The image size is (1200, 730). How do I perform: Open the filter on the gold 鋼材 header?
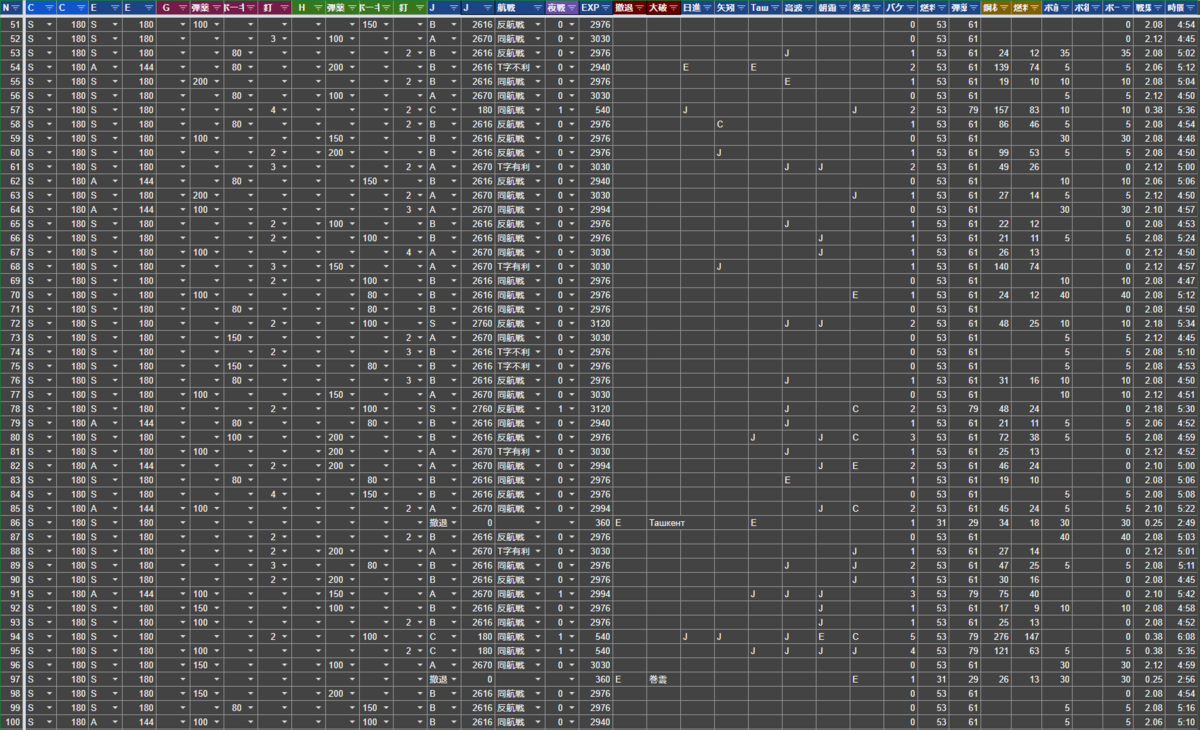coord(1002,8)
